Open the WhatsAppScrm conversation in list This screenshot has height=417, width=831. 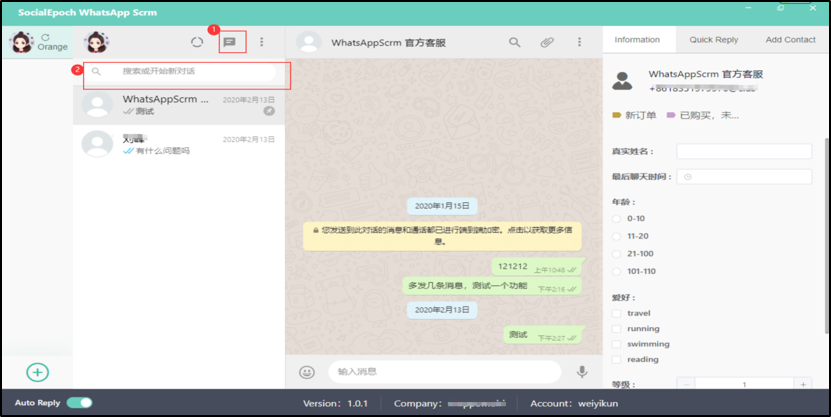179,105
